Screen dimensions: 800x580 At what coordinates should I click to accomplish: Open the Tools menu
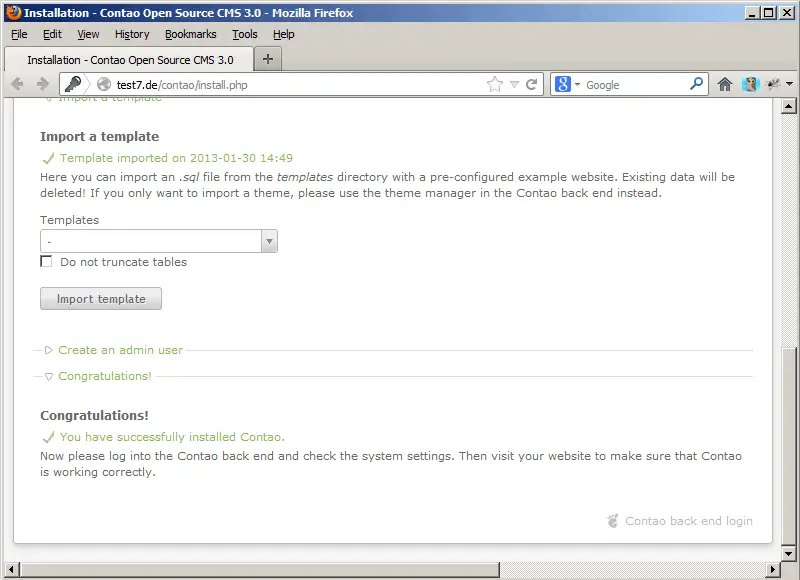[x=245, y=34]
